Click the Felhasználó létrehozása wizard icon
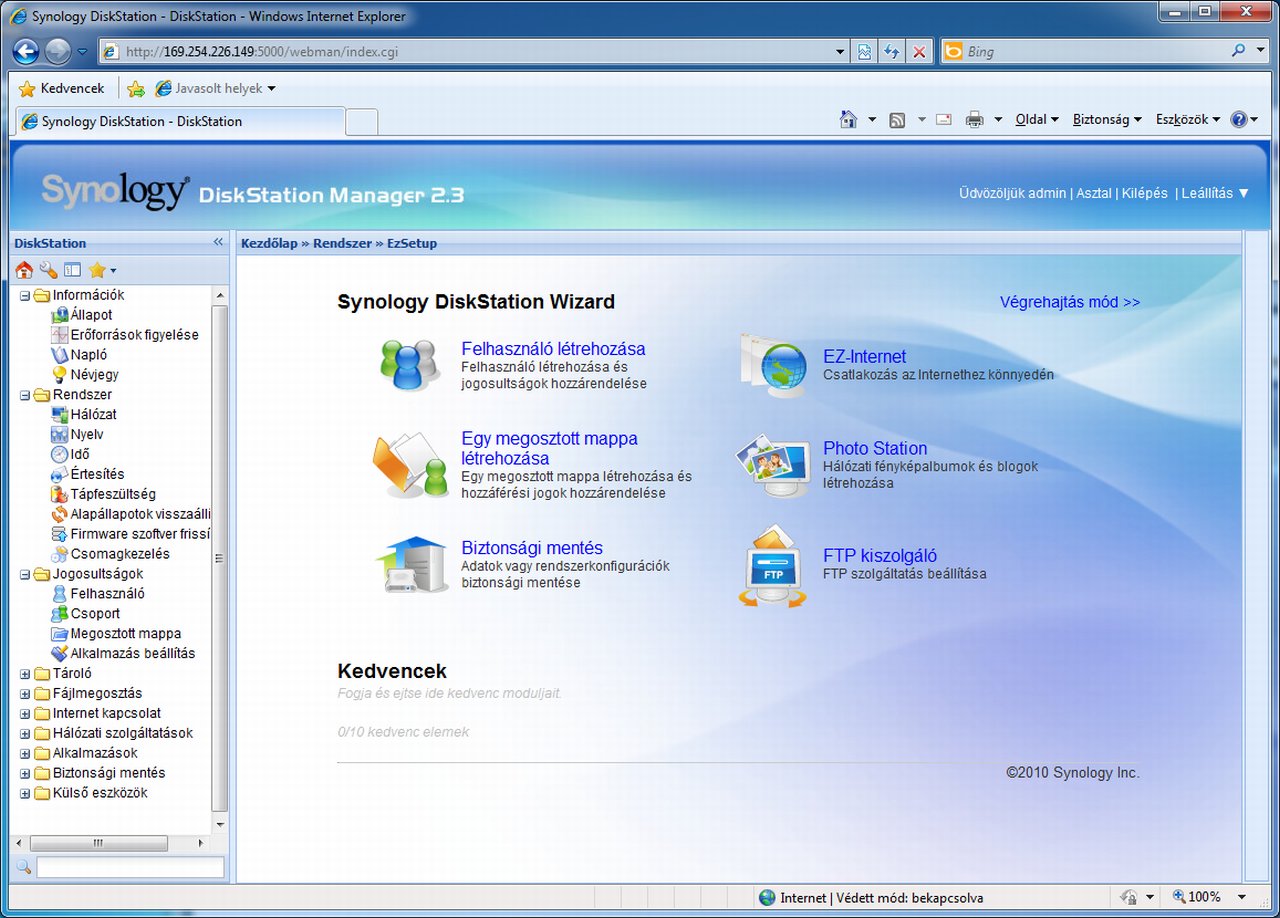This screenshot has height=918, width=1280. point(410,365)
